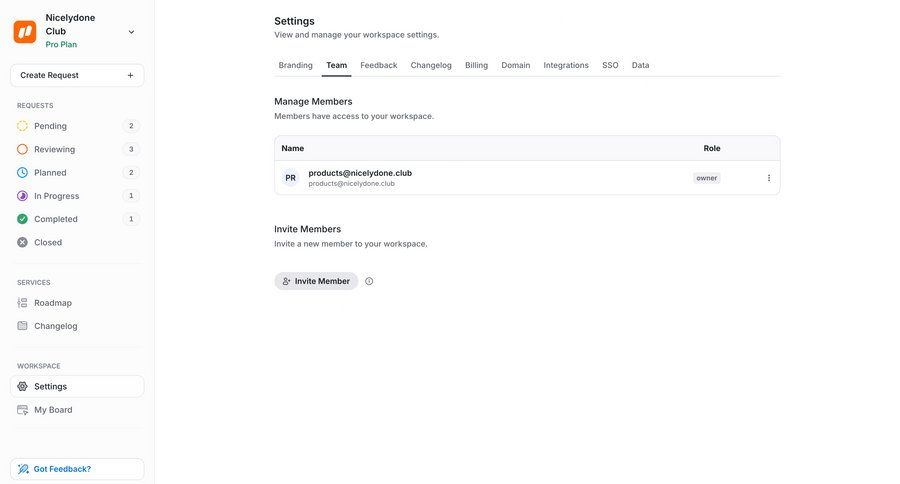
Task: Open the Integrations tab
Action: [566, 65]
